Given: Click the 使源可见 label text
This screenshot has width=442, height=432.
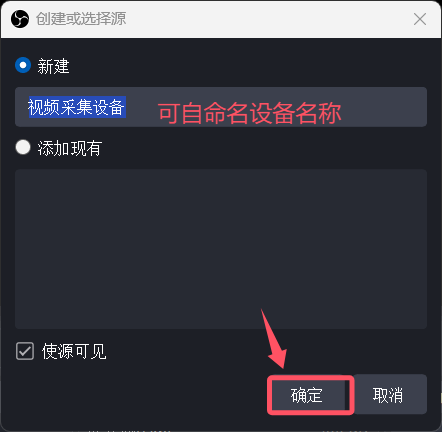Looking at the screenshot, I should pyautogui.click(x=74, y=351).
